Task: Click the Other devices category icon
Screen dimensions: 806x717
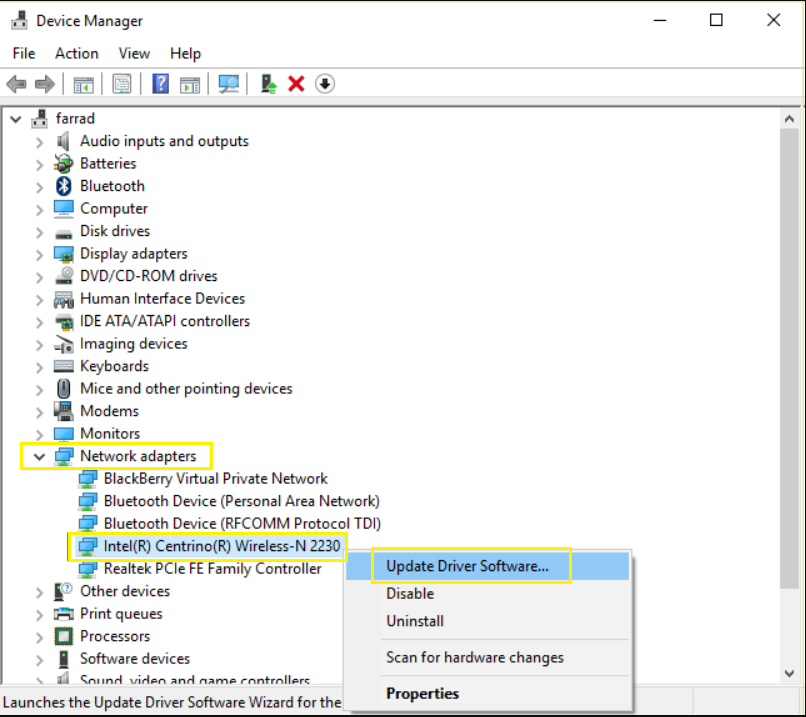Action: click(x=64, y=592)
